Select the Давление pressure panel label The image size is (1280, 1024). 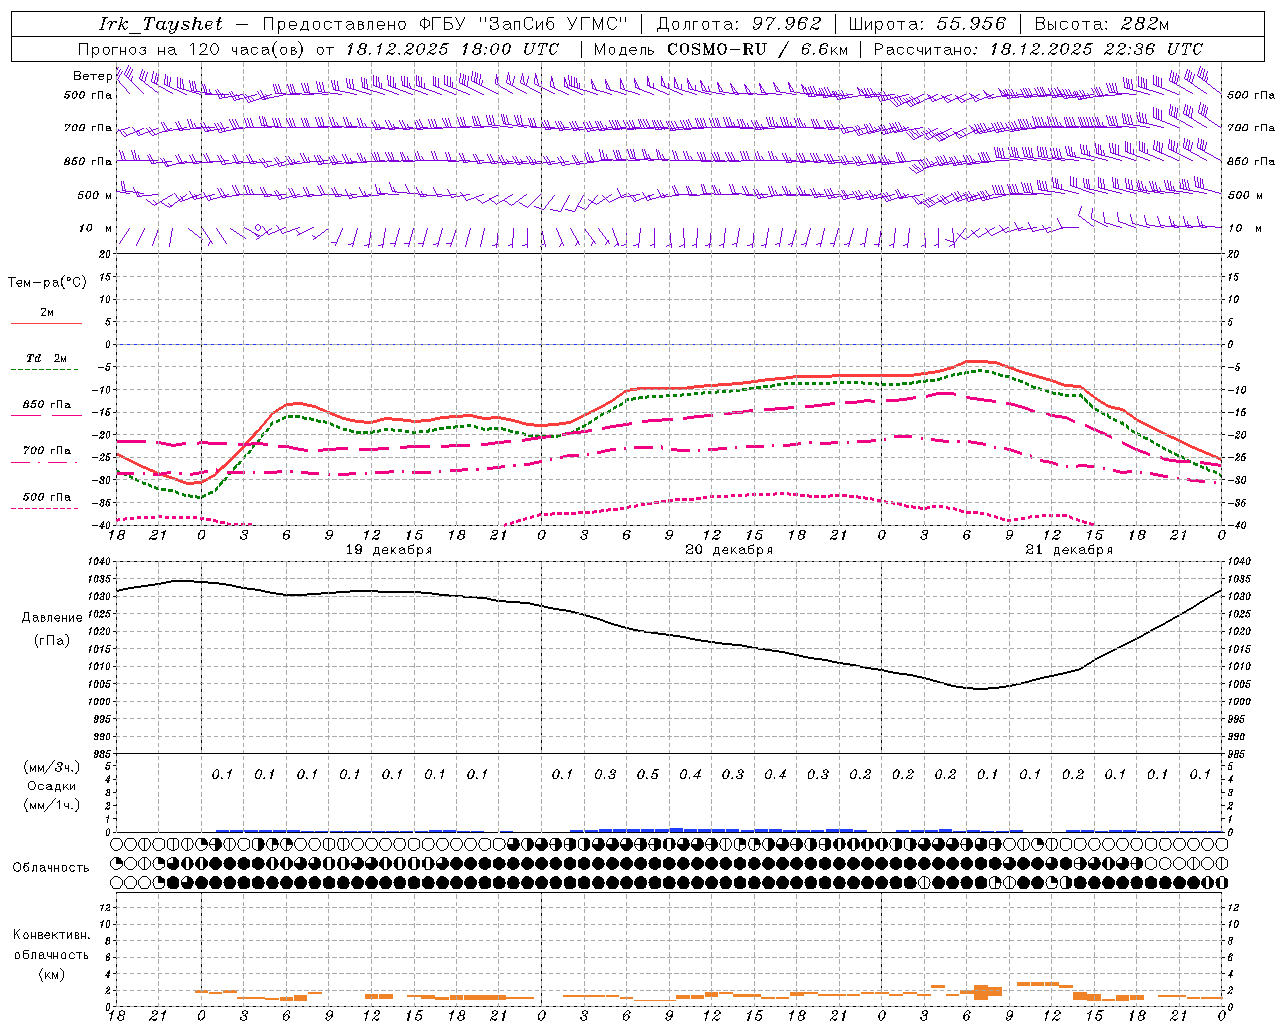(52, 618)
